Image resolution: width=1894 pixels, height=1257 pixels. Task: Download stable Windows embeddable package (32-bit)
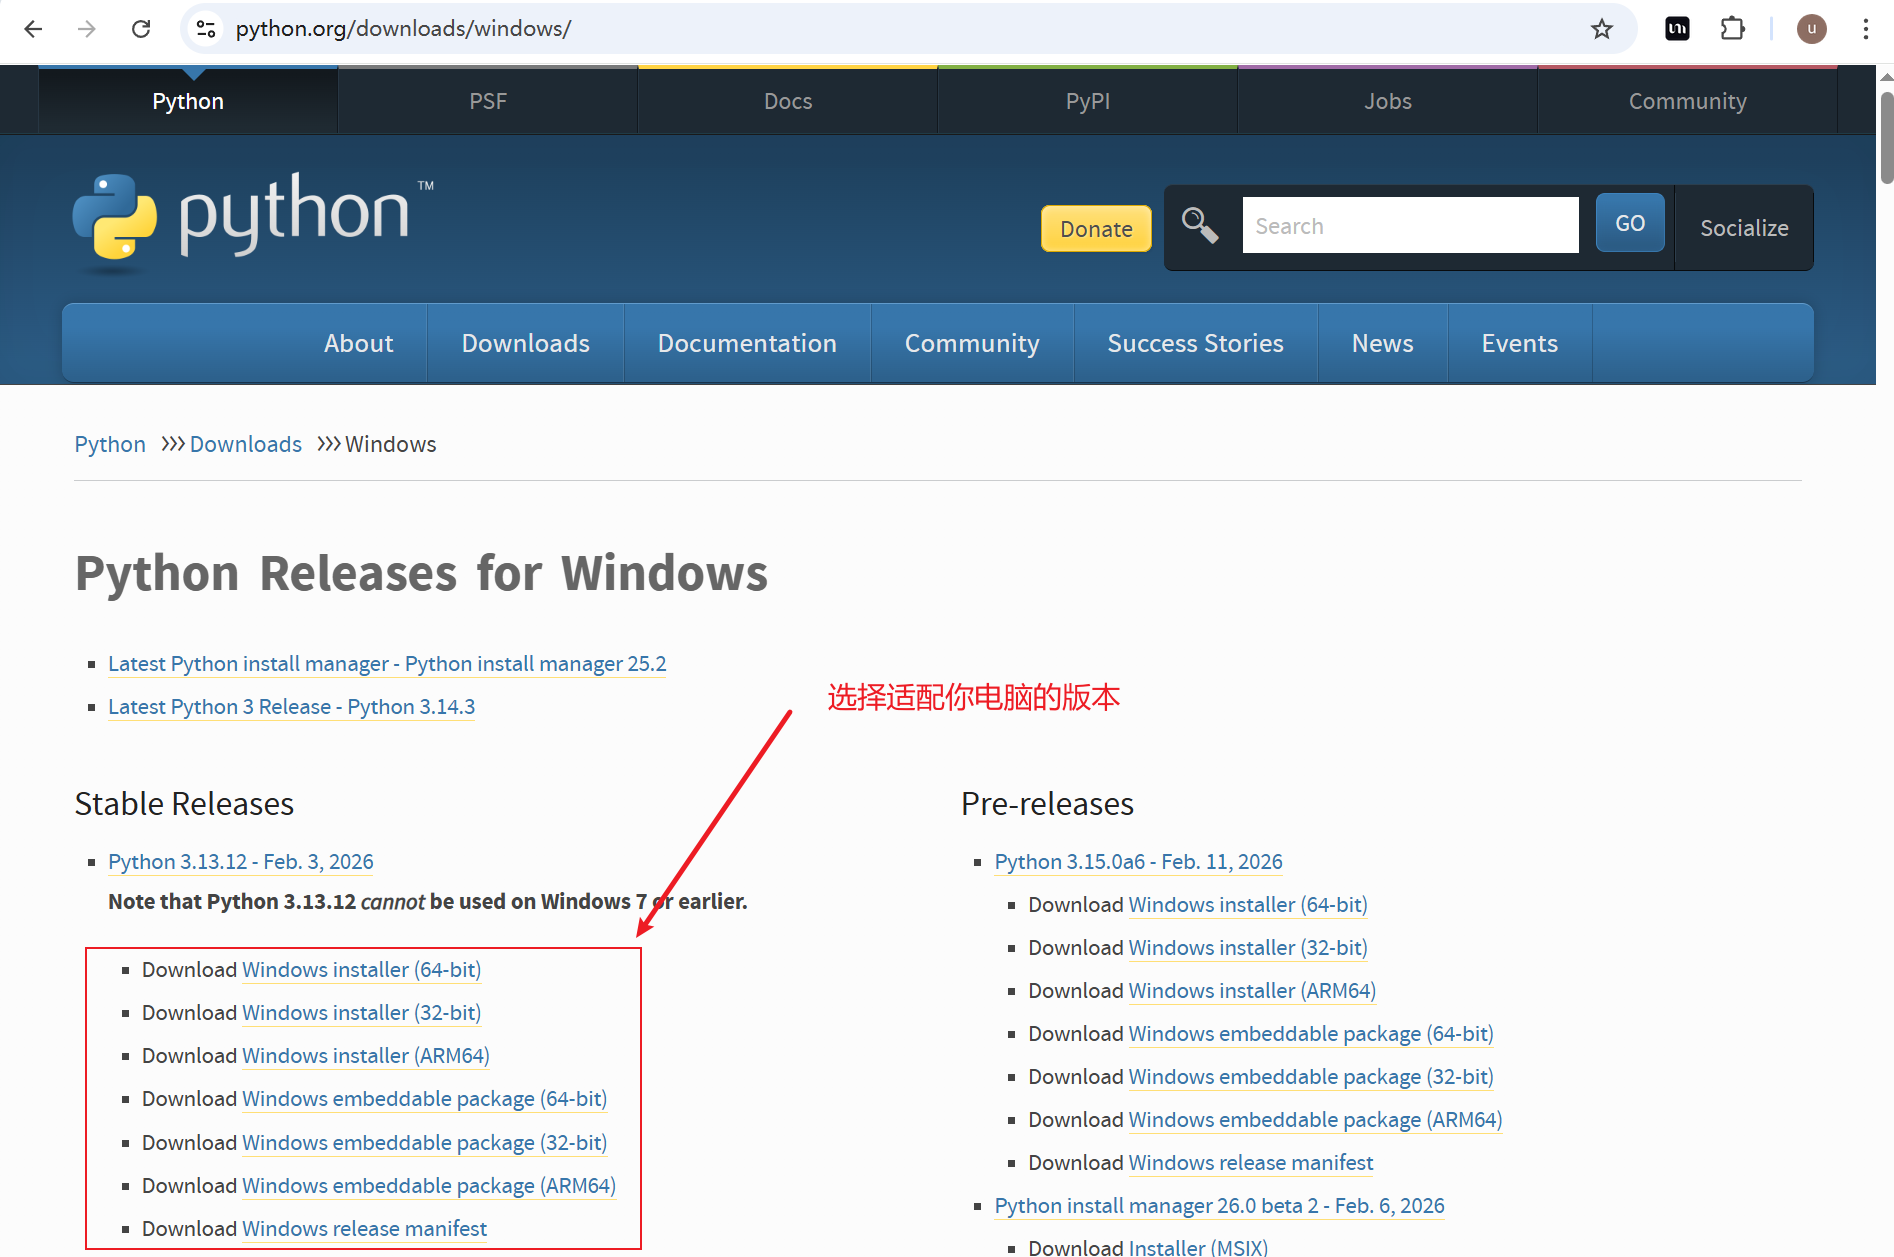click(x=424, y=1143)
